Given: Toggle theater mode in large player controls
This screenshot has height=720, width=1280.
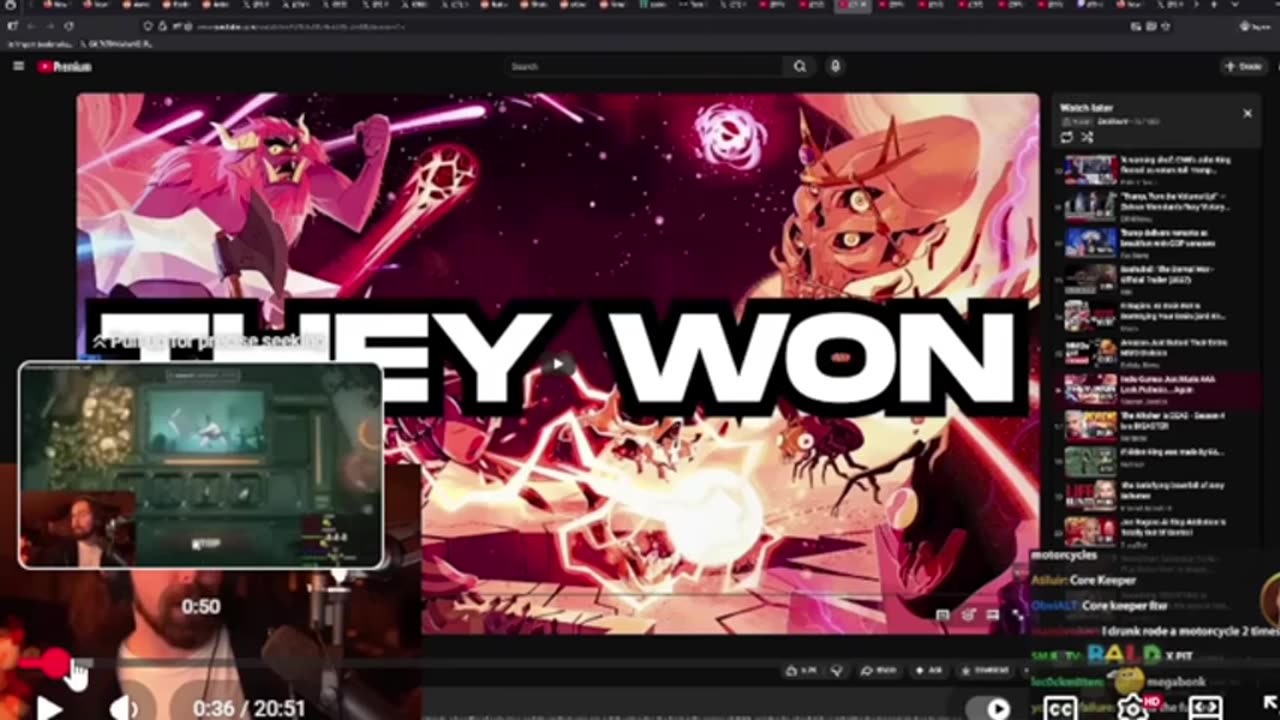Looking at the screenshot, I should pyautogui.click(x=1205, y=708).
